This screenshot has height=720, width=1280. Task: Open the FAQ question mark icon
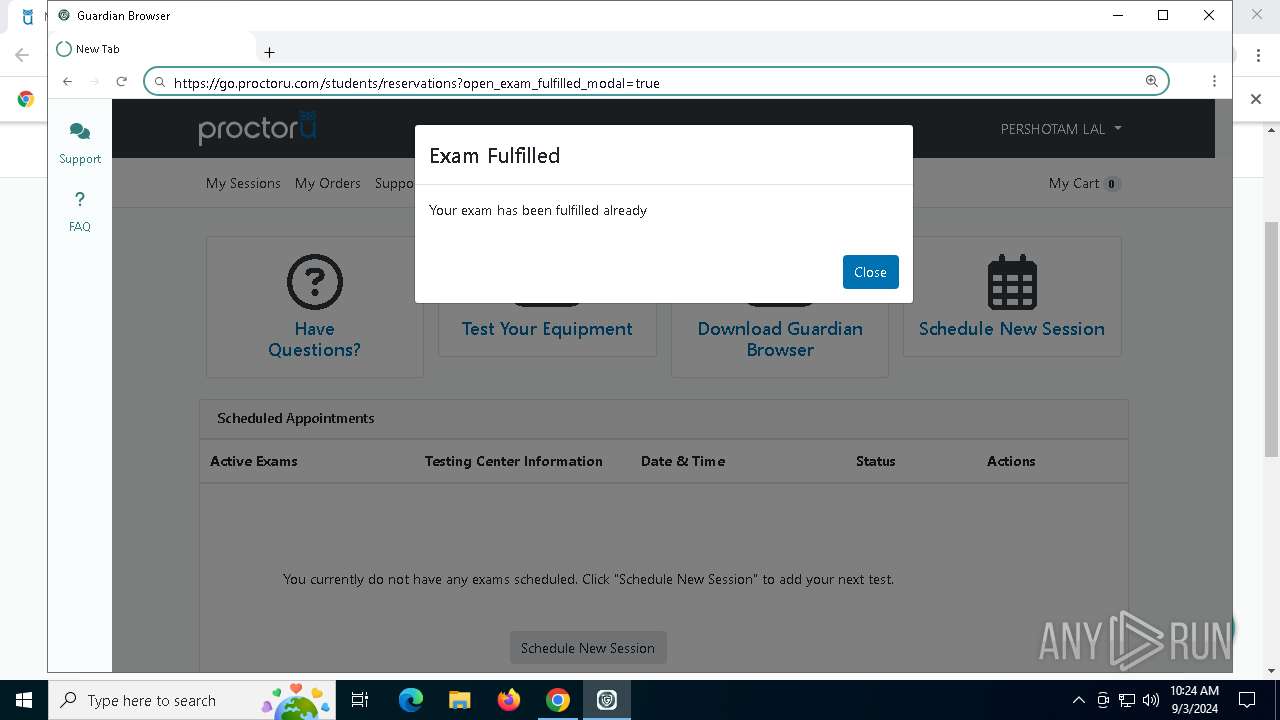pos(80,199)
